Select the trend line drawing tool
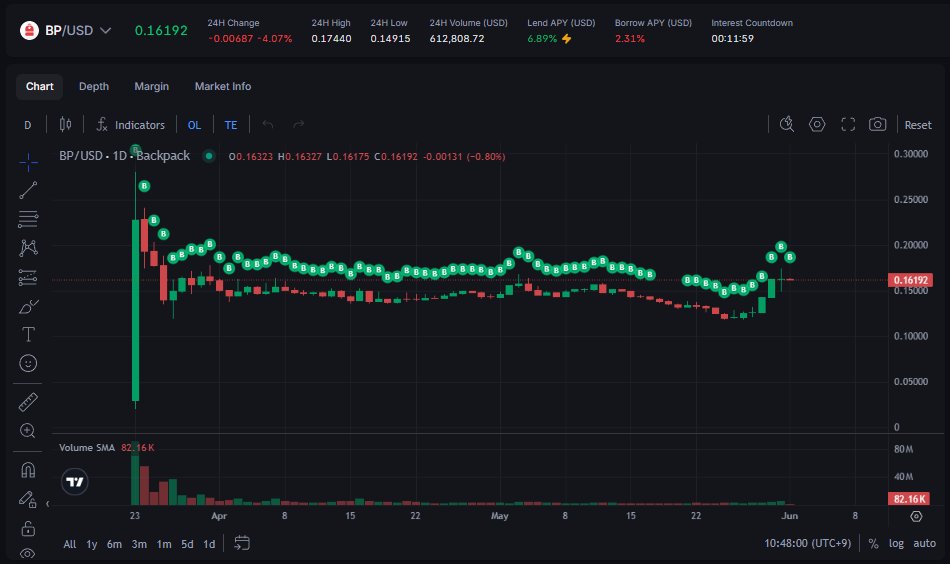 coord(28,190)
